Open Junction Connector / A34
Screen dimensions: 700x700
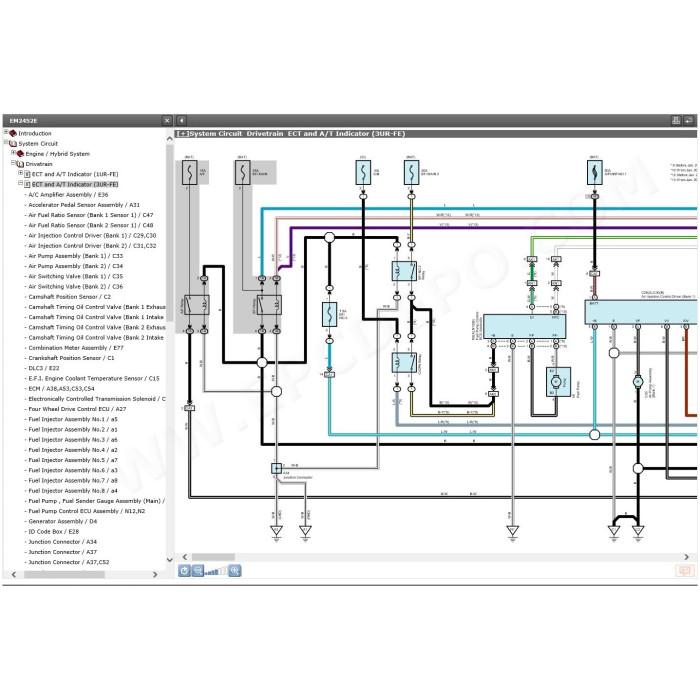(x=62, y=542)
